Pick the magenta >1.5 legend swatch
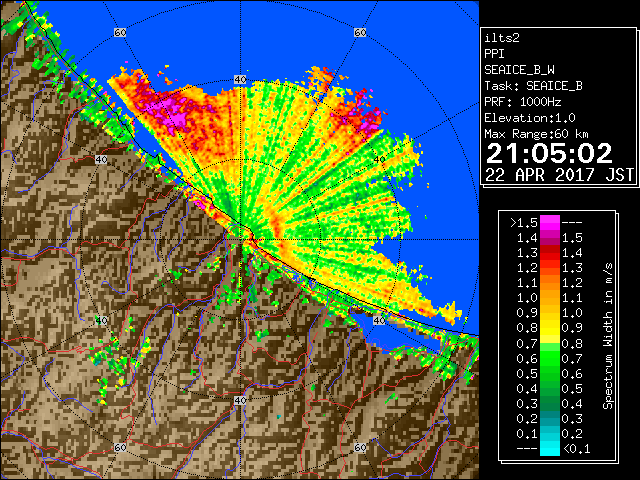This screenshot has height=480, width=640. pos(550,223)
